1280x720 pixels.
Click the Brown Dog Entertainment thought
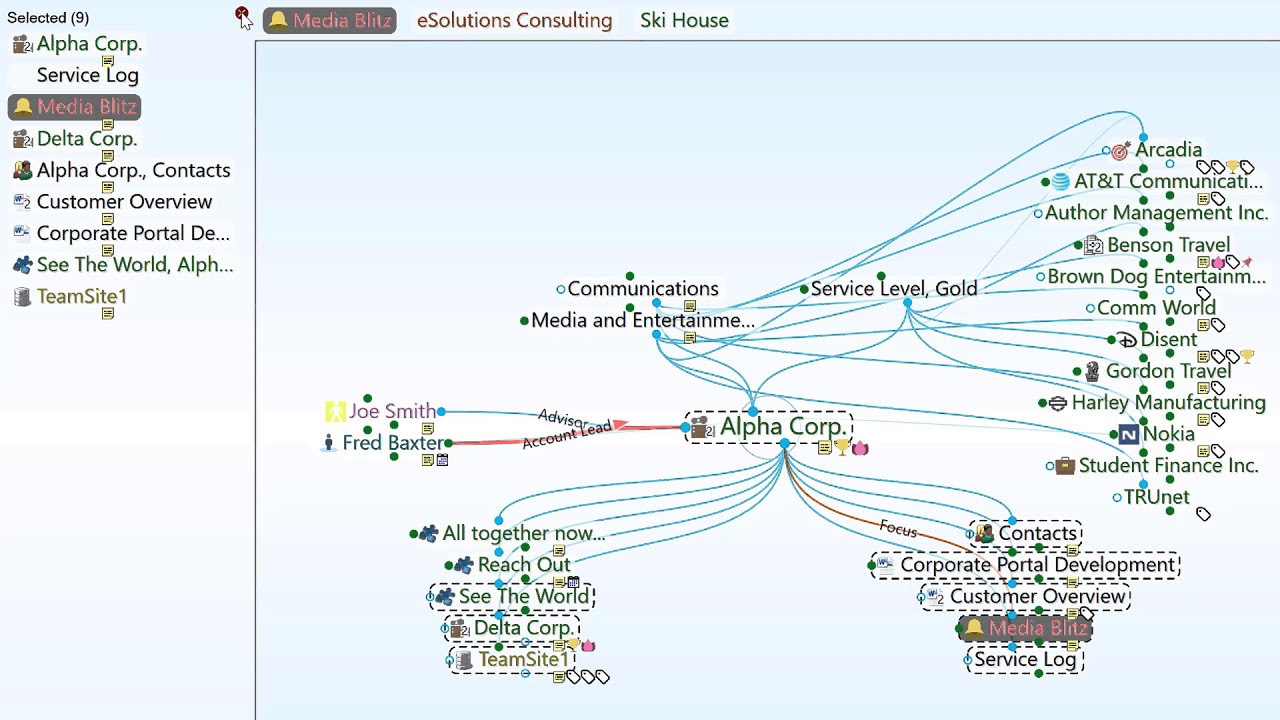click(1157, 277)
